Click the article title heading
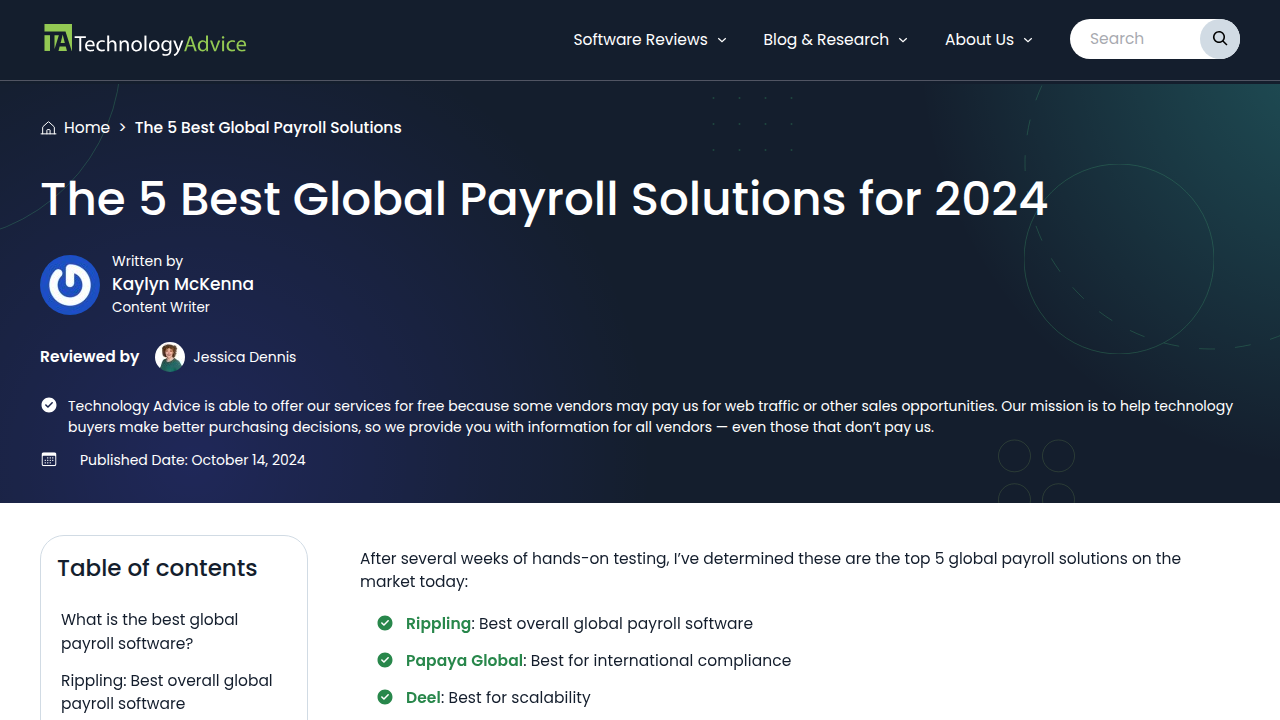The width and height of the screenshot is (1280, 720). (x=544, y=198)
